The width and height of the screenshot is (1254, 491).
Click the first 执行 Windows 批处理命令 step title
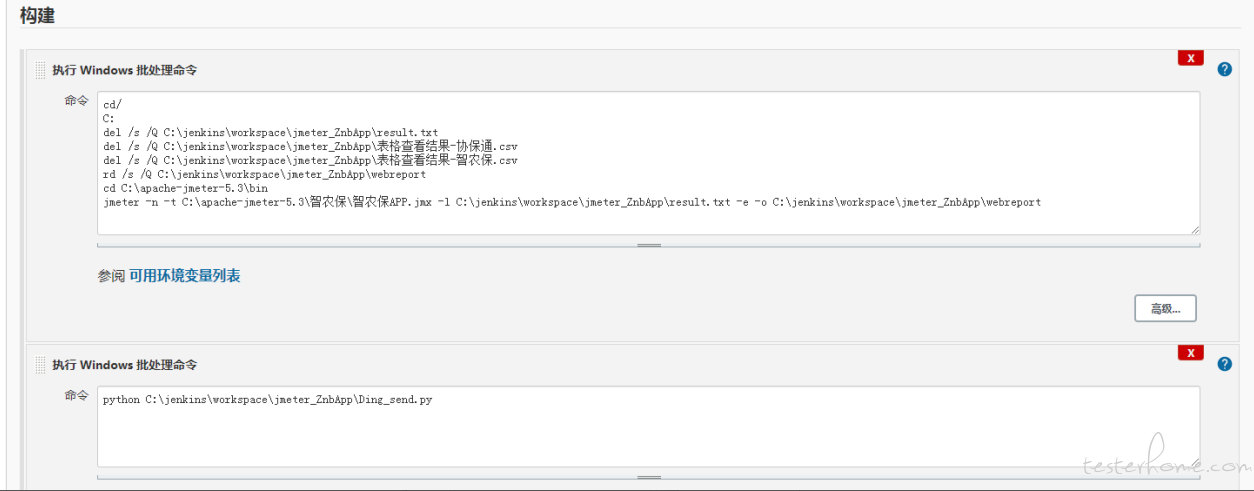124,70
